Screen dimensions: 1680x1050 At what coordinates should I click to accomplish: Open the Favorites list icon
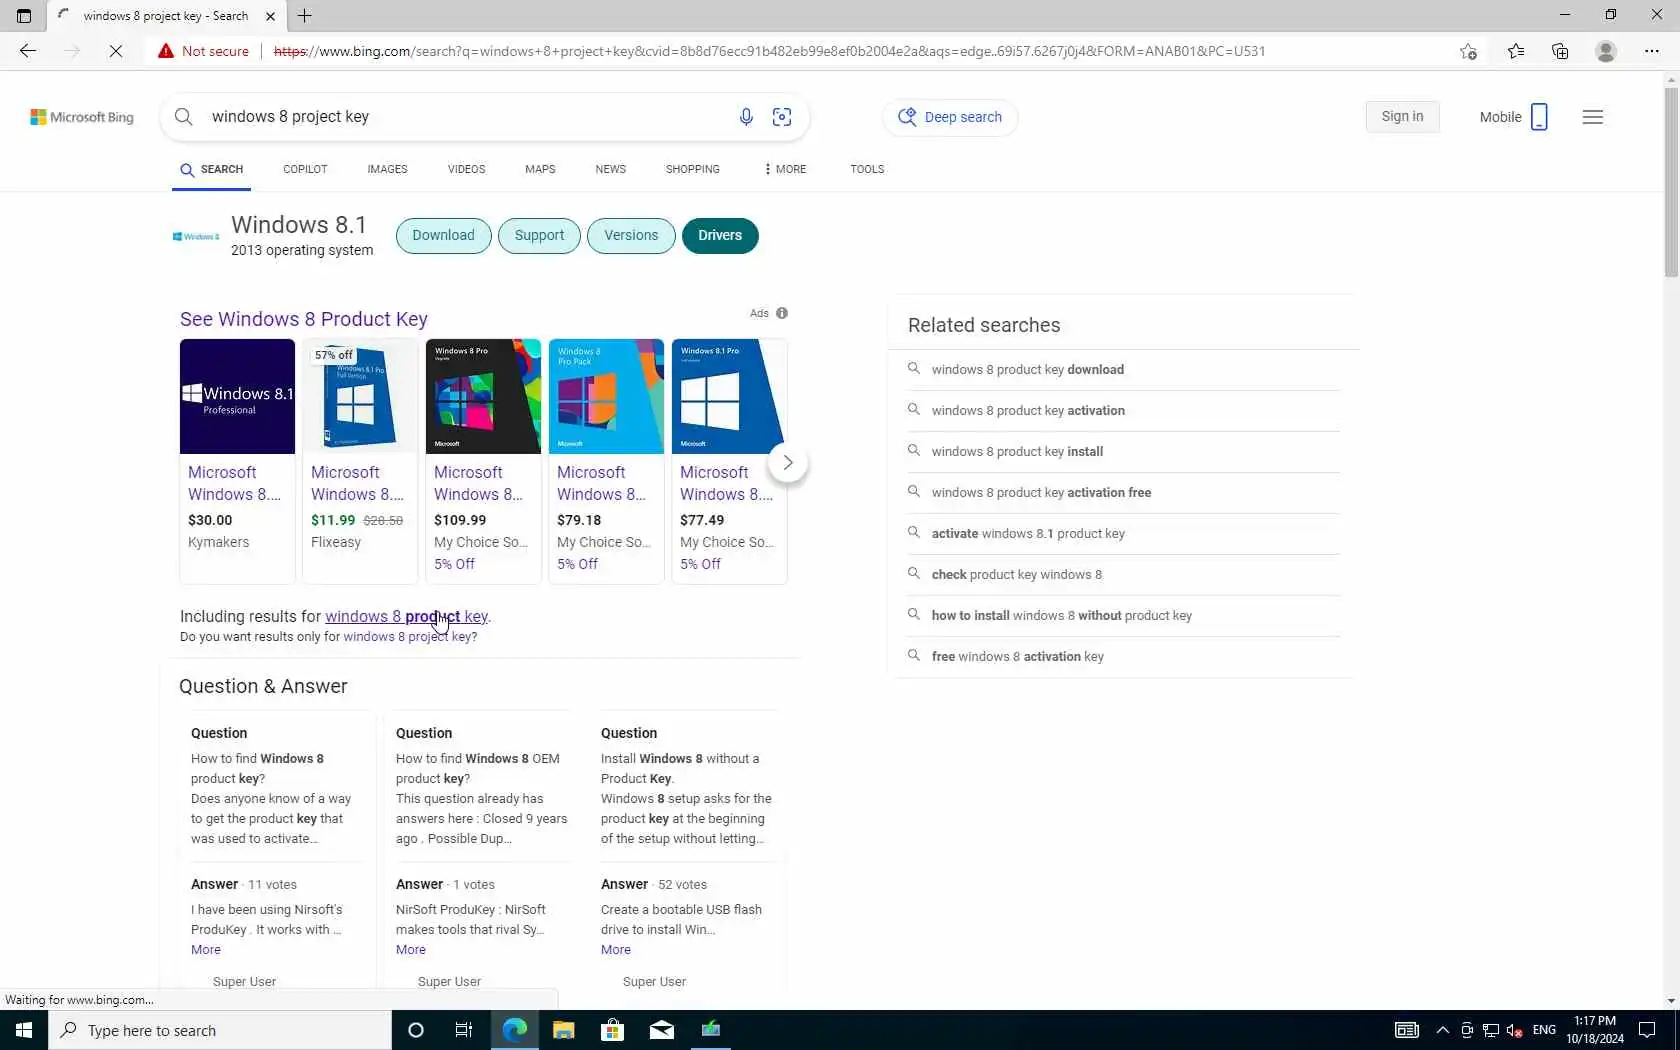[1516, 51]
